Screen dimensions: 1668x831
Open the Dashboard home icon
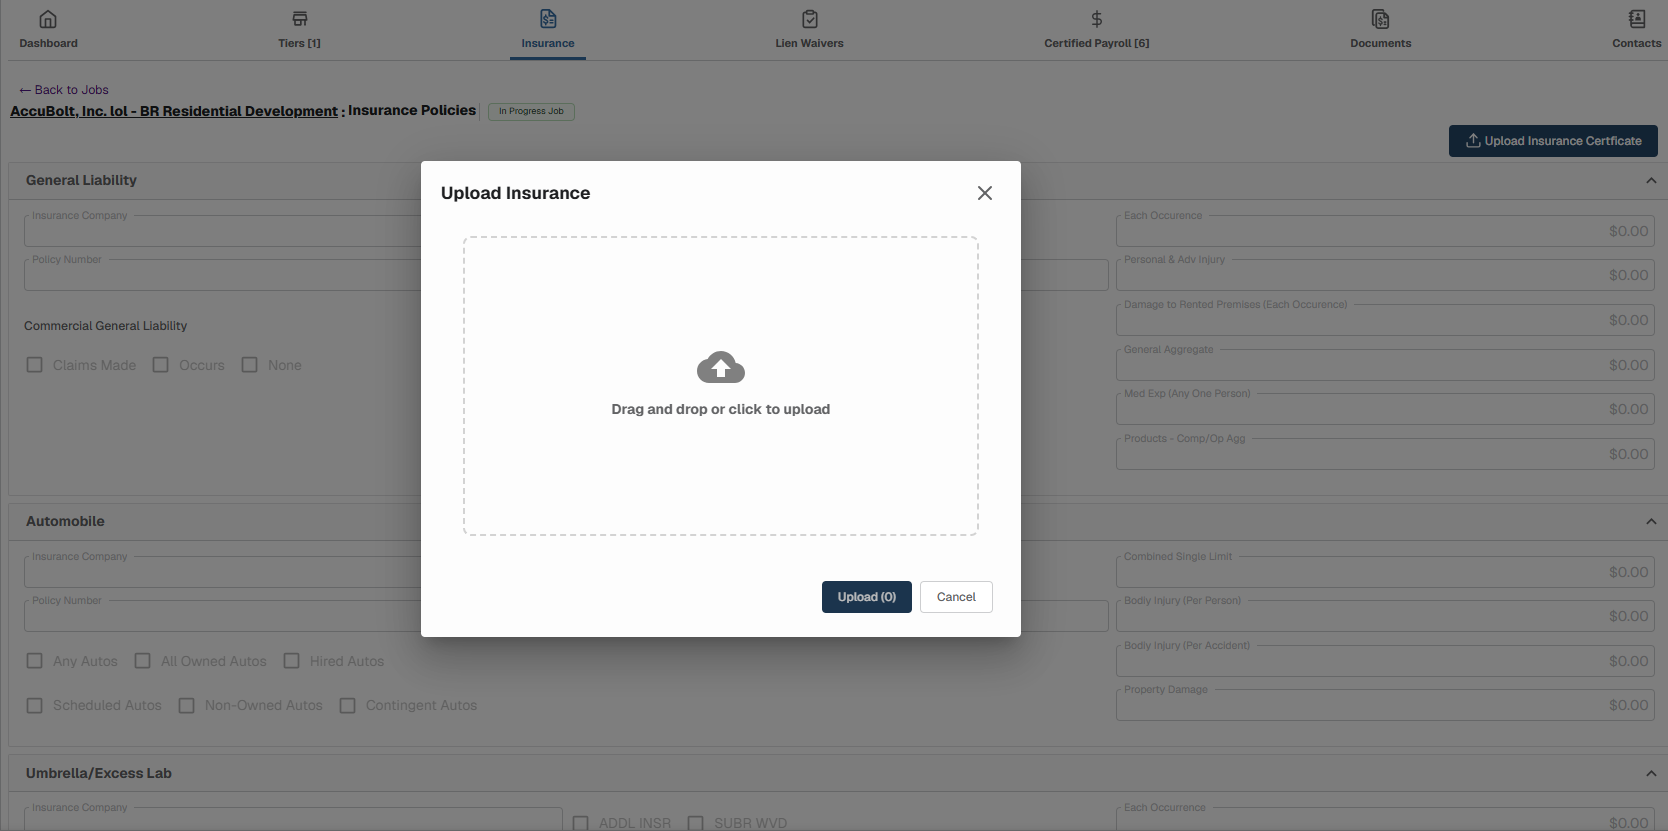click(48, 19)
